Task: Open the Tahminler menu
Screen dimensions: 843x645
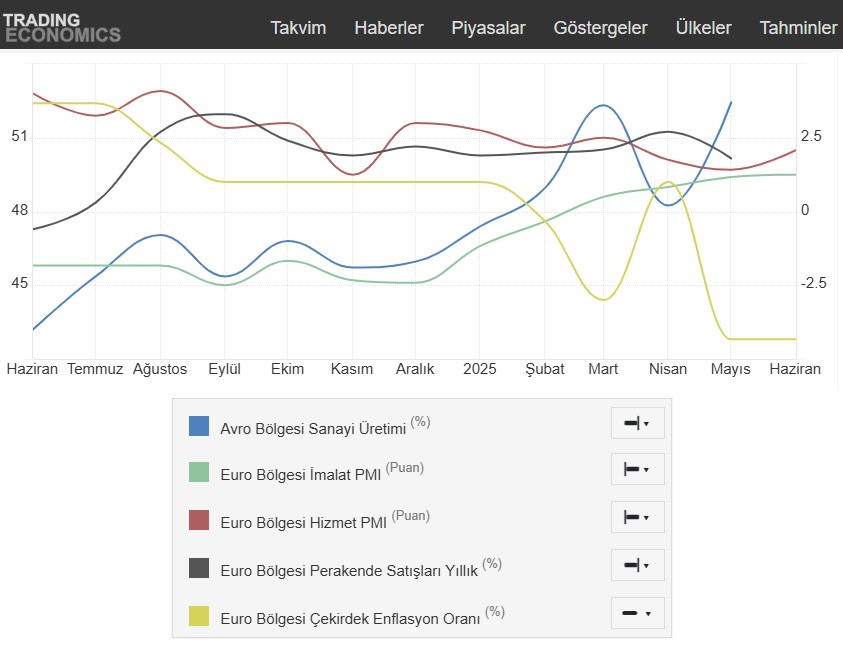Action: tap(798, 28)
